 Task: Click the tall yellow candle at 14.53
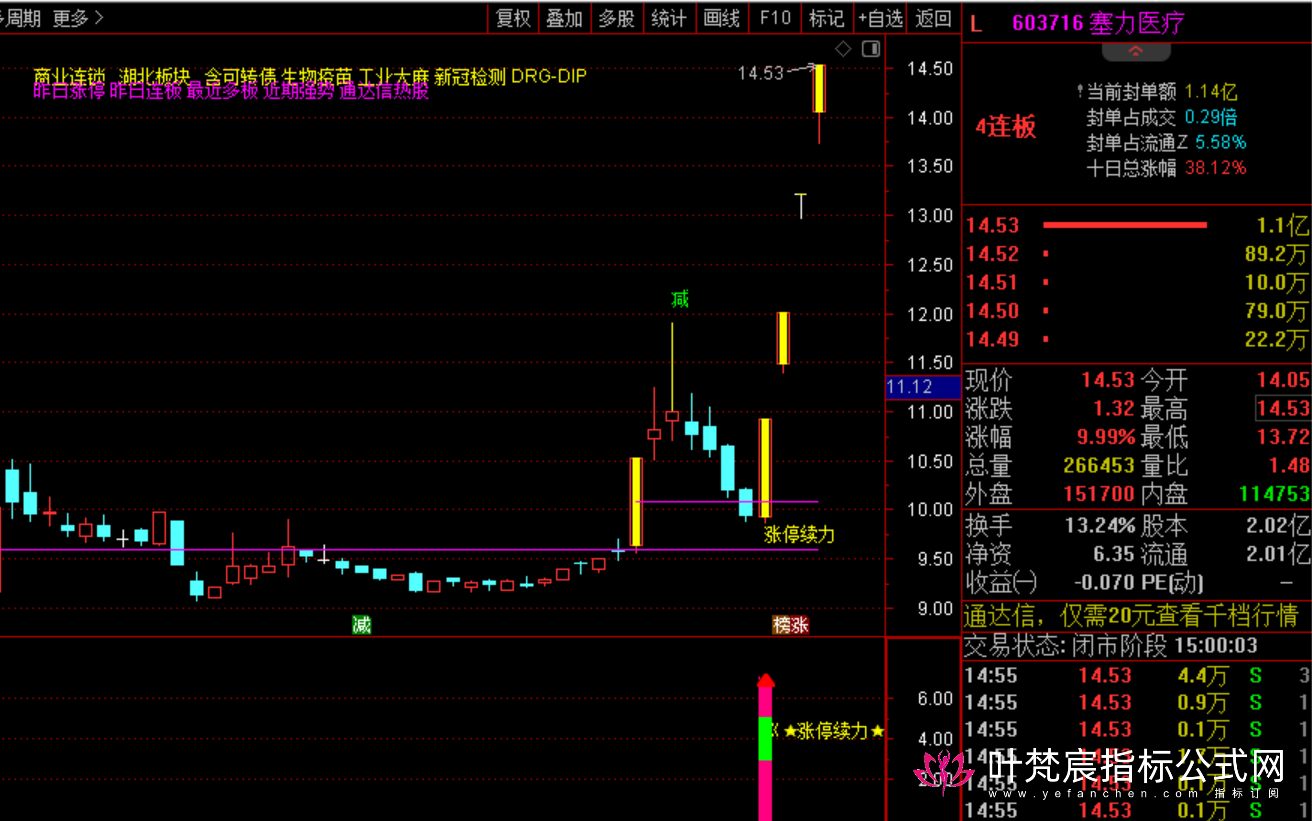click(x=819, y=88)
